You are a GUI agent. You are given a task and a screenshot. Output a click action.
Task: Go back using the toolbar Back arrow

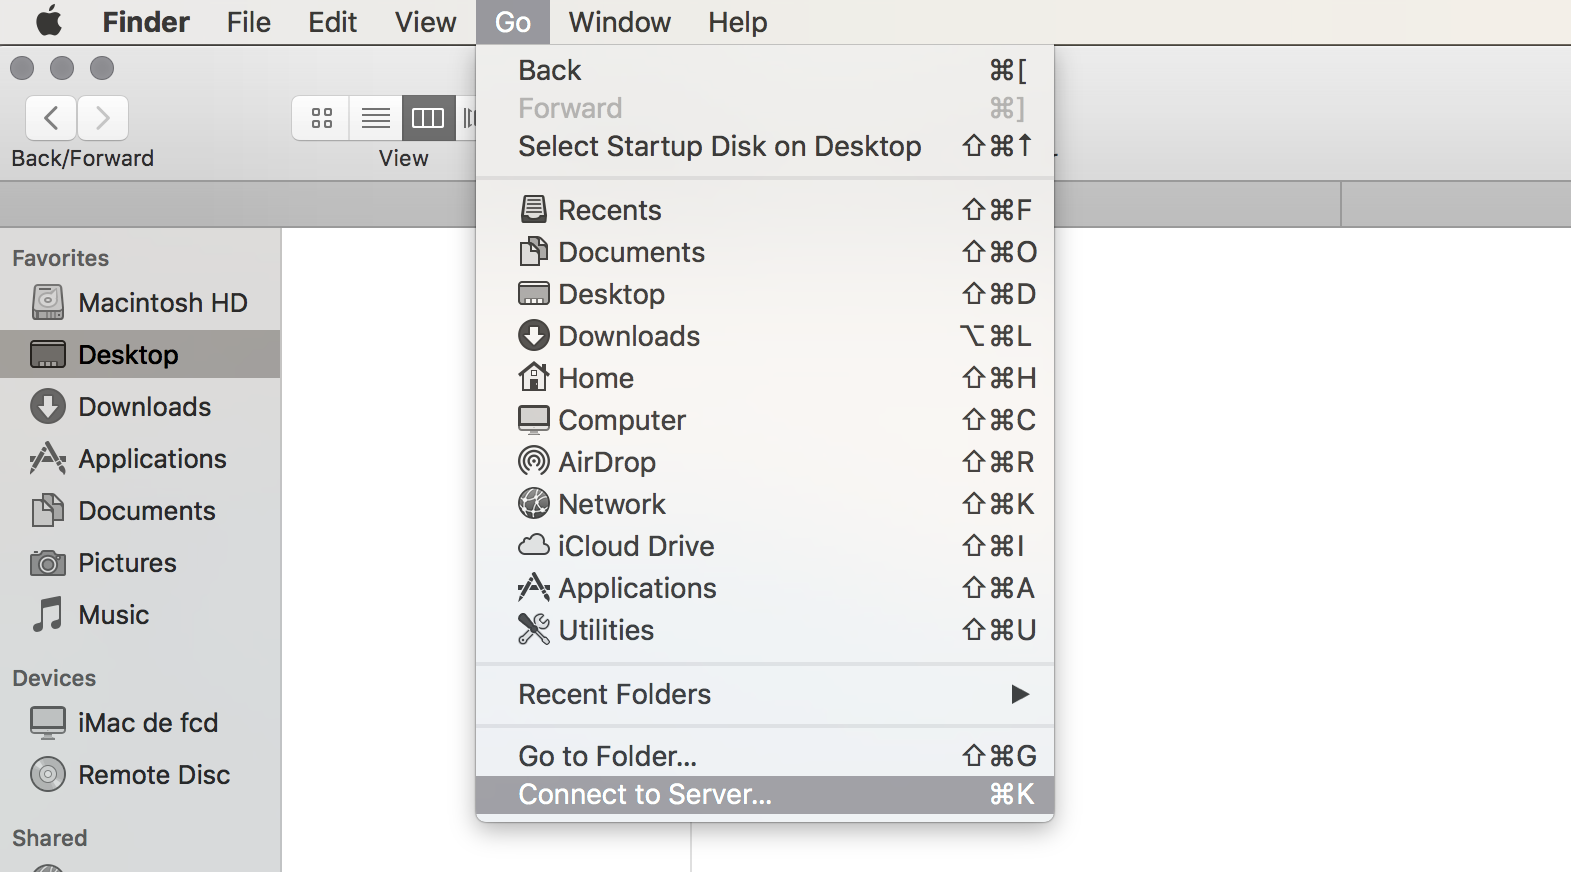coord(51,118)
